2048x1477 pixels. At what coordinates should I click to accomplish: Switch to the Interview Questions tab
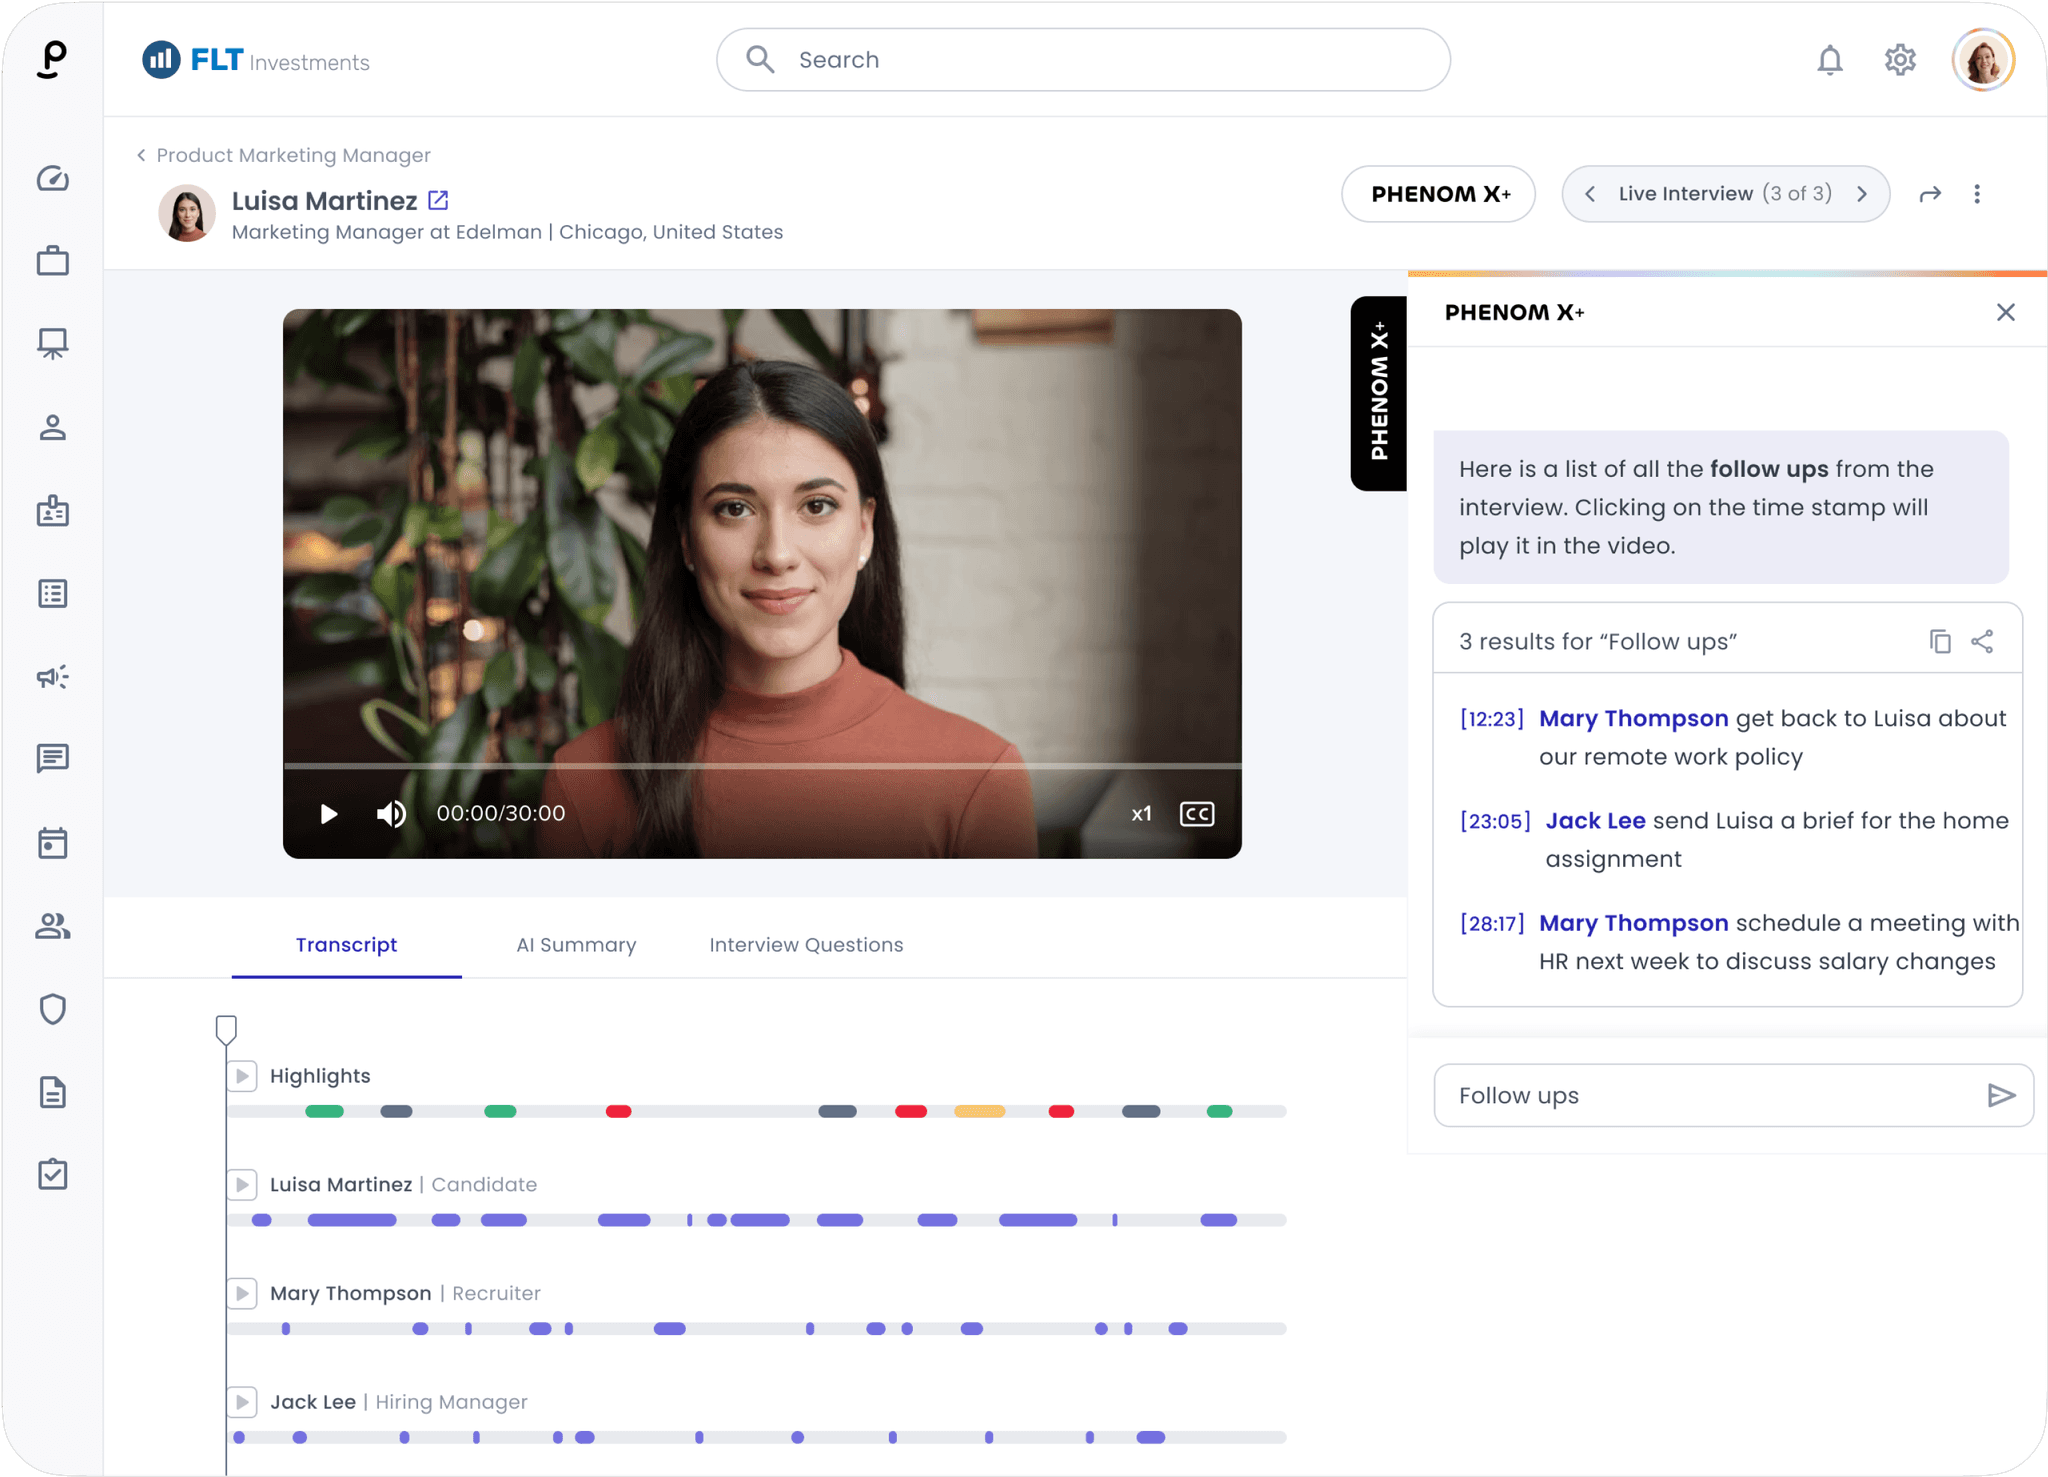[806, 945]
